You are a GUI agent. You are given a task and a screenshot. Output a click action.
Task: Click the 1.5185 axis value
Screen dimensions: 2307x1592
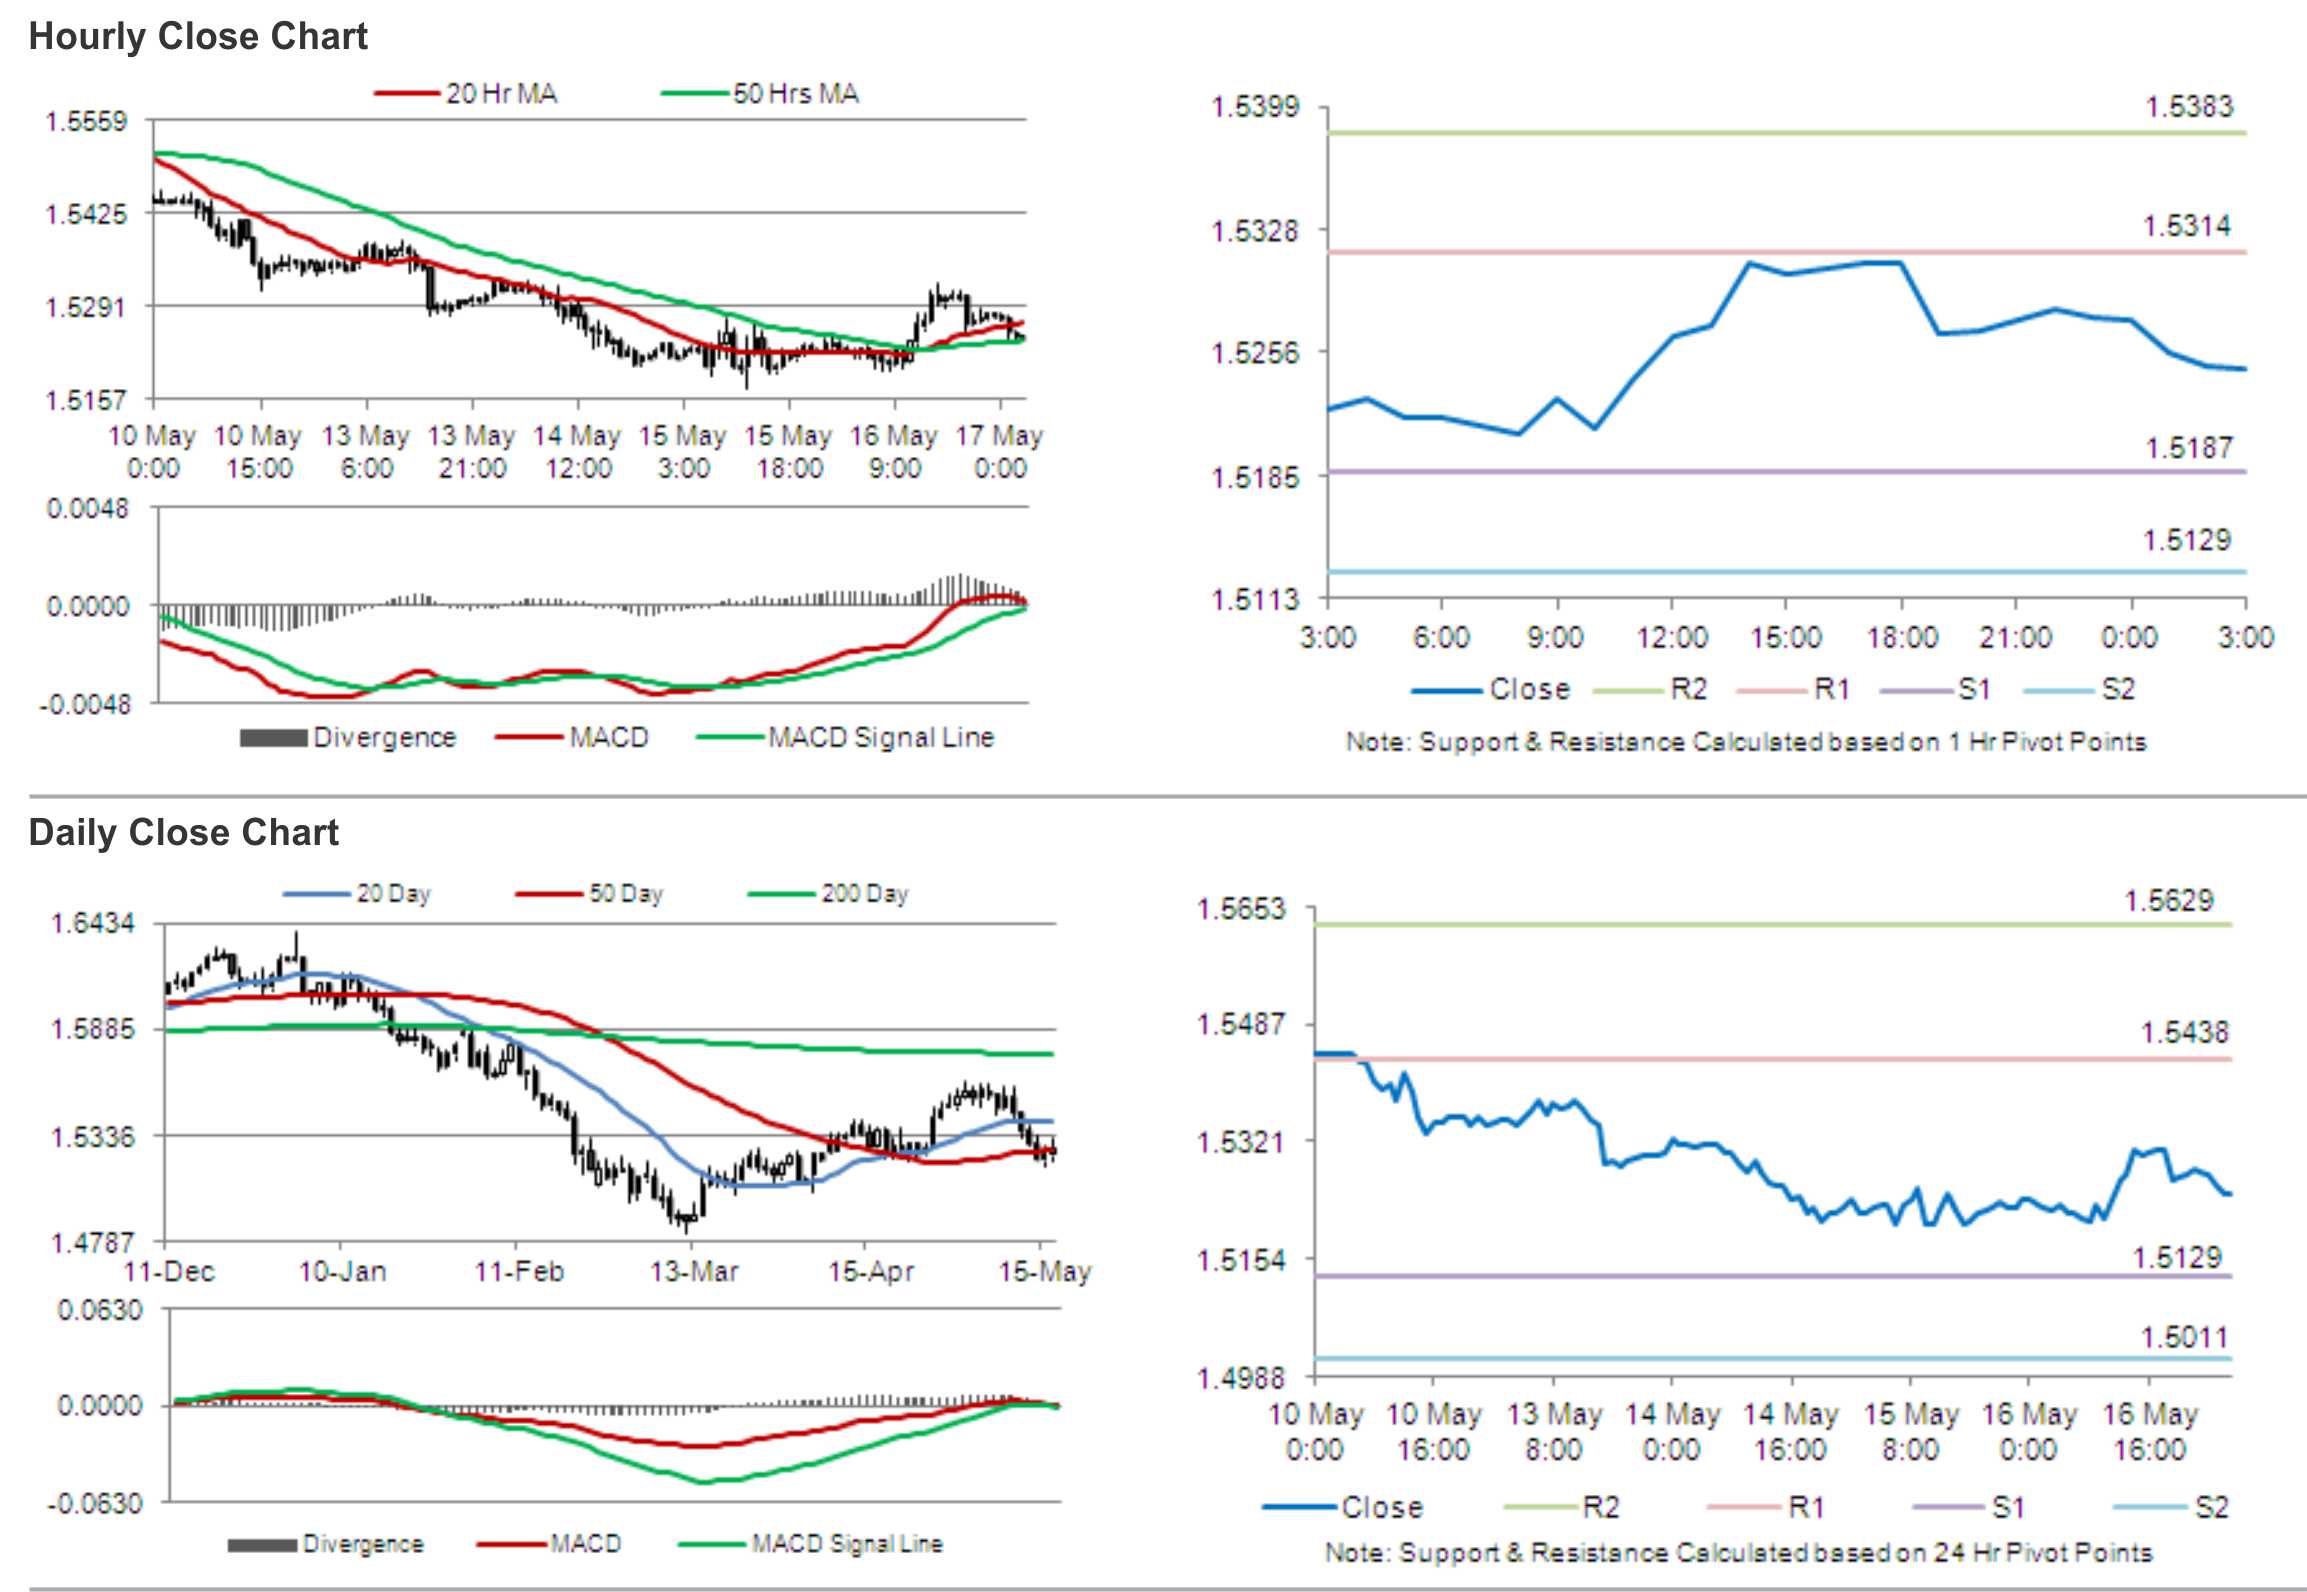click(1255, 477)
